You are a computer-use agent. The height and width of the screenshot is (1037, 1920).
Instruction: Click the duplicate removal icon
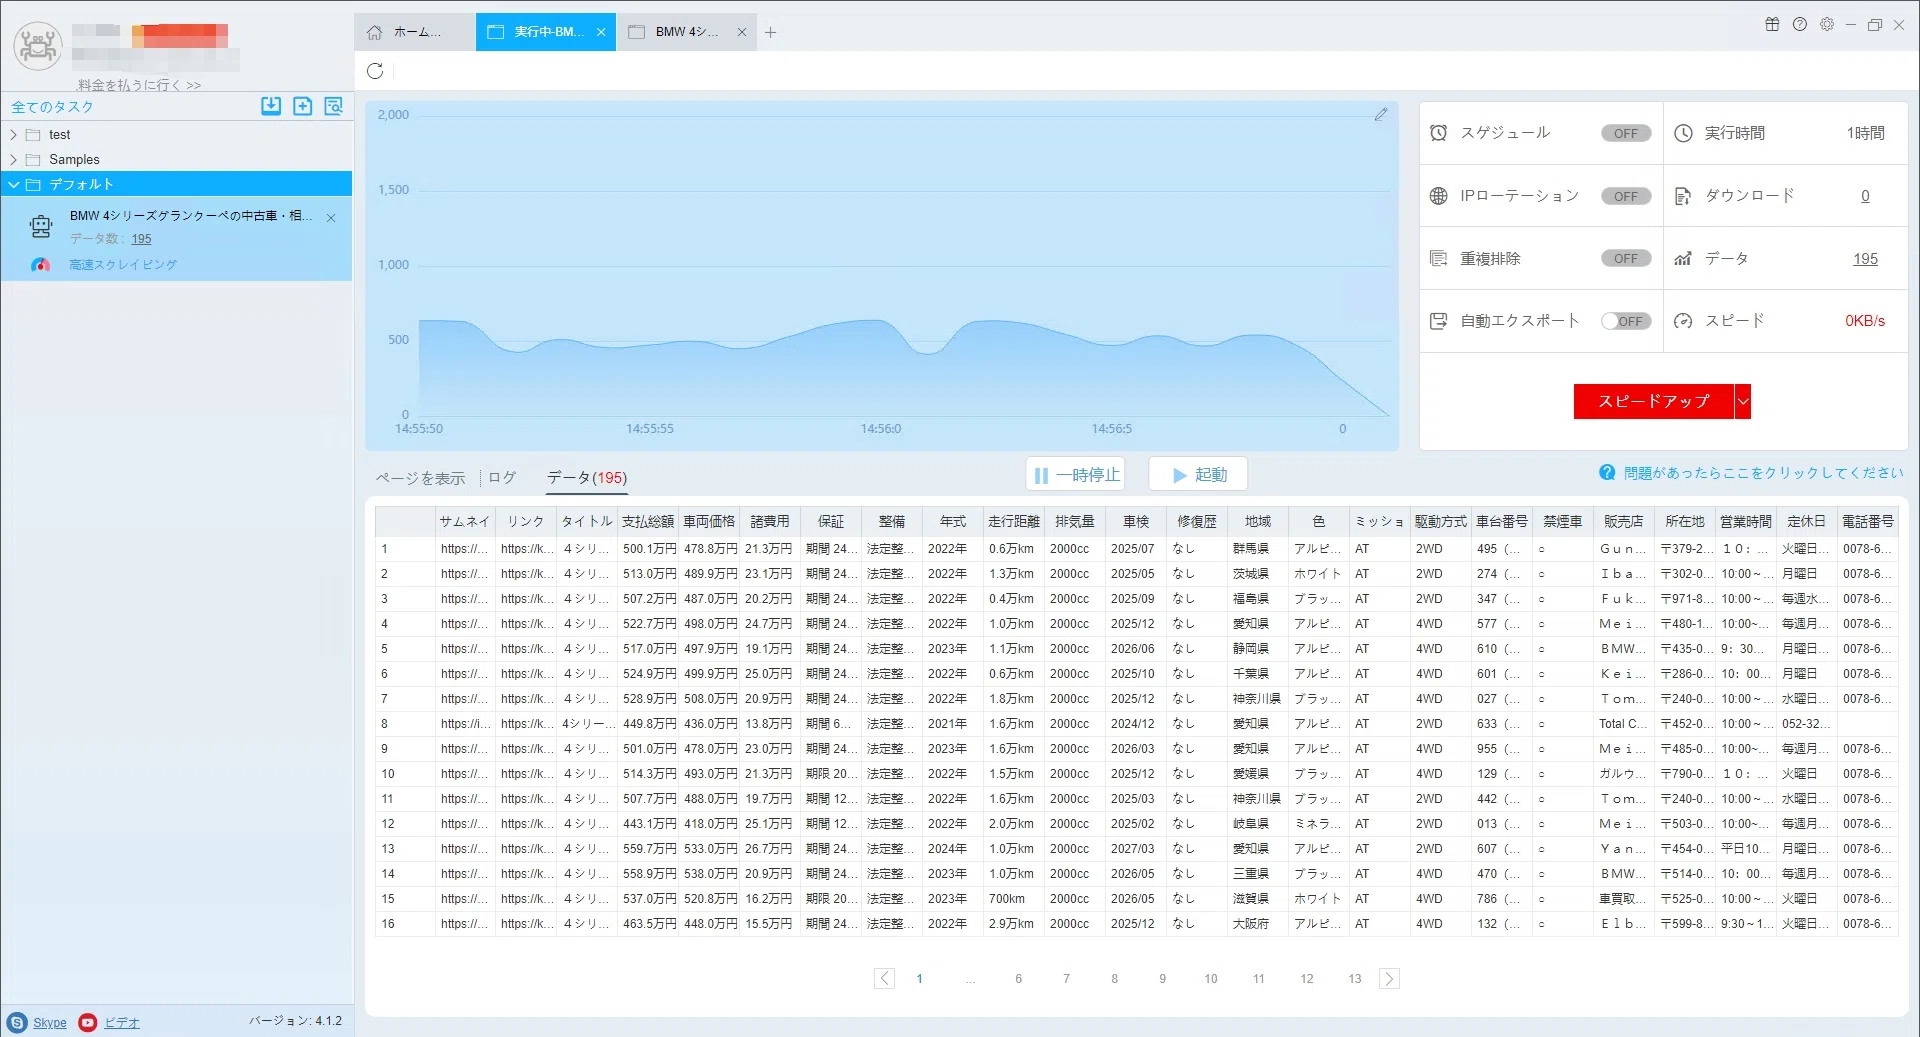(x=1438, y=258)
